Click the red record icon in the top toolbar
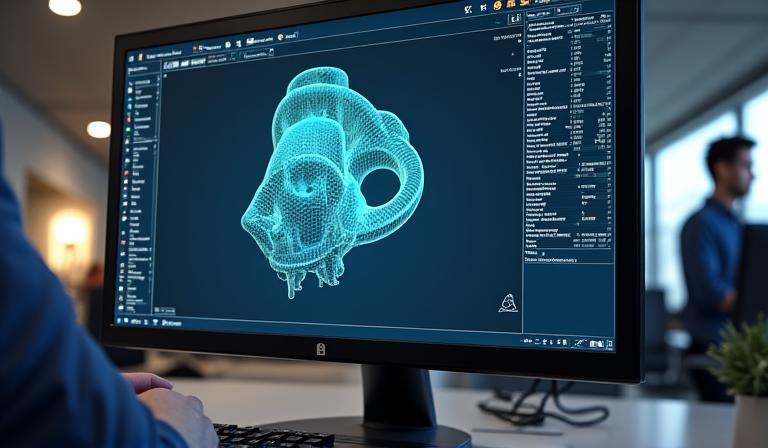Screen dimensions: 768x448 pyautogui.click(x=194, y=47)
